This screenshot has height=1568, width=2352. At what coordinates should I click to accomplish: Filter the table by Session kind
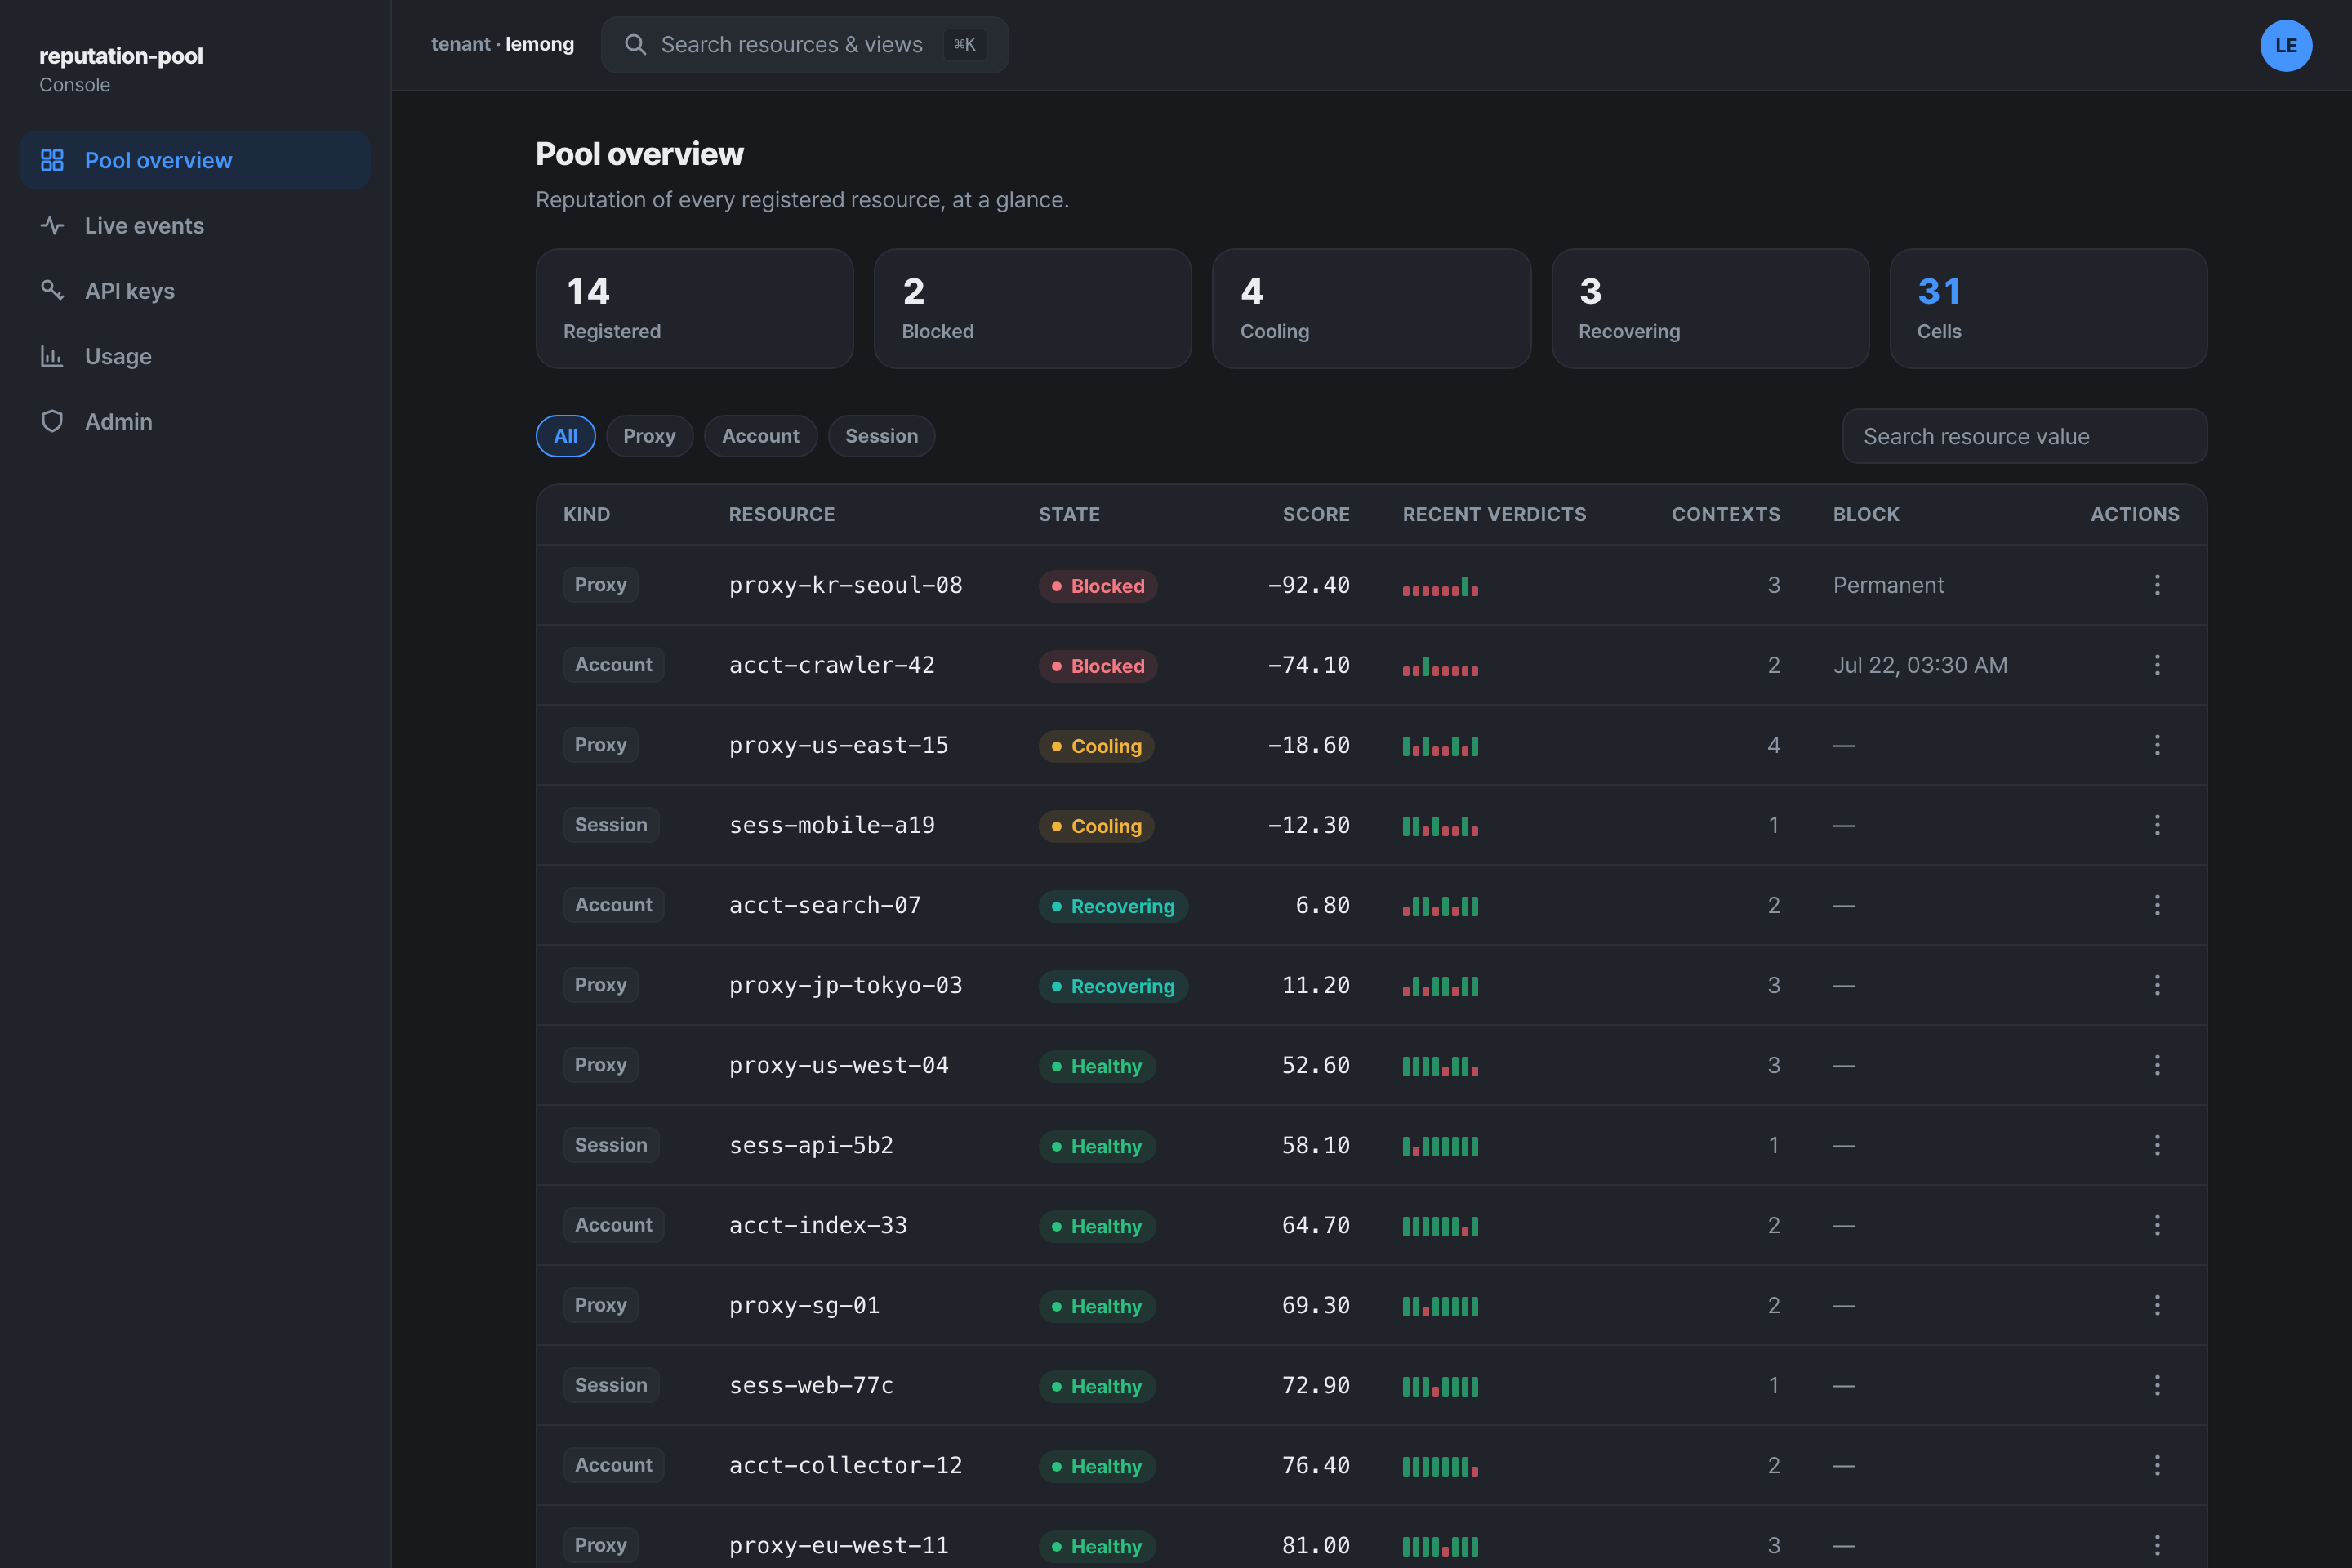(x=881, y=436)
